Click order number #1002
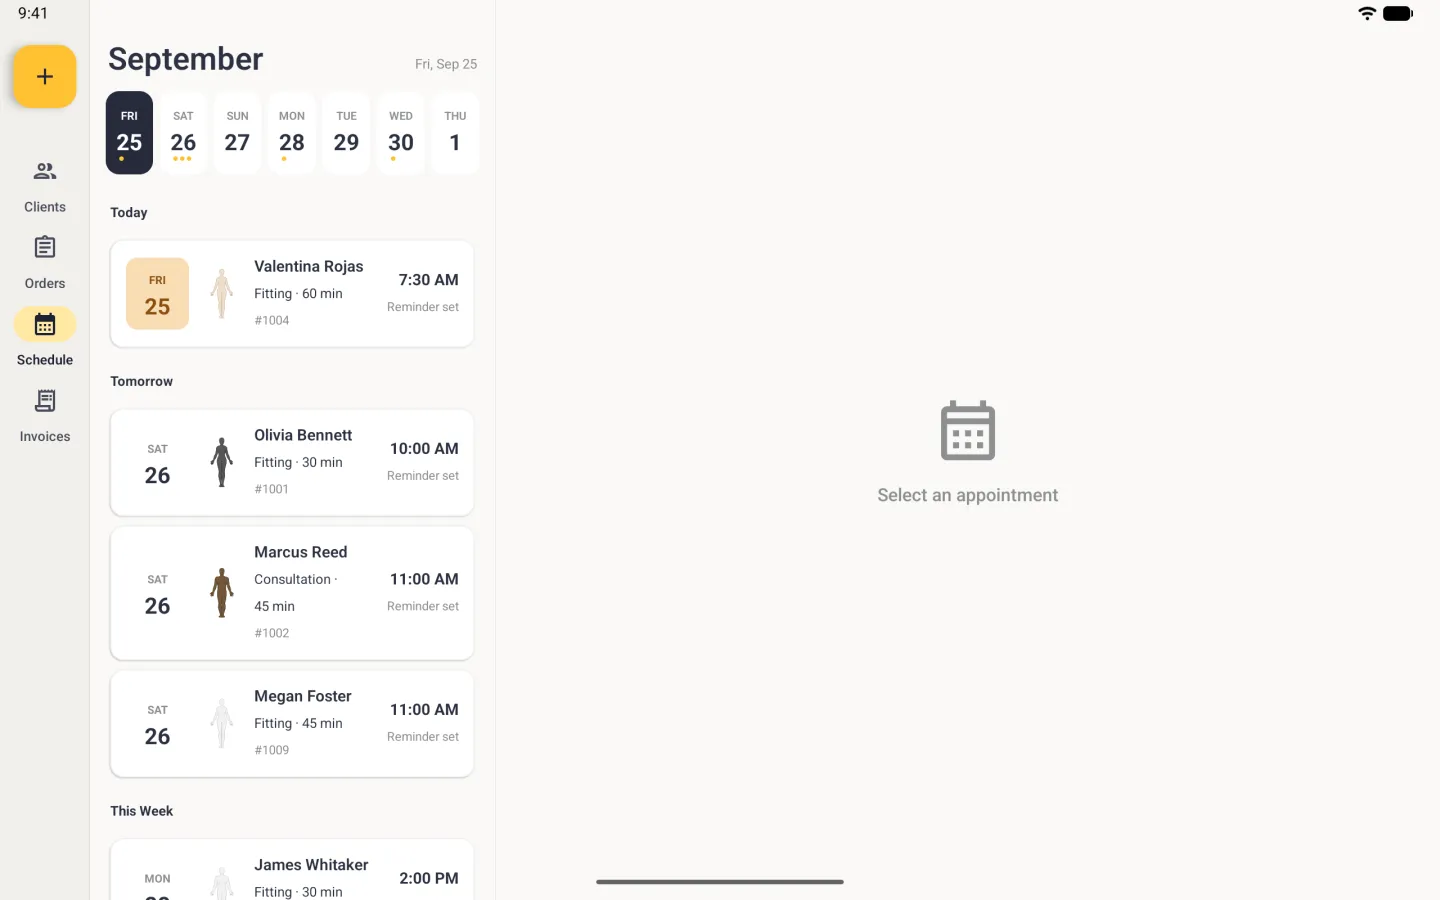The height and width of the screenshot is (900, 1440). click(272, 633)
